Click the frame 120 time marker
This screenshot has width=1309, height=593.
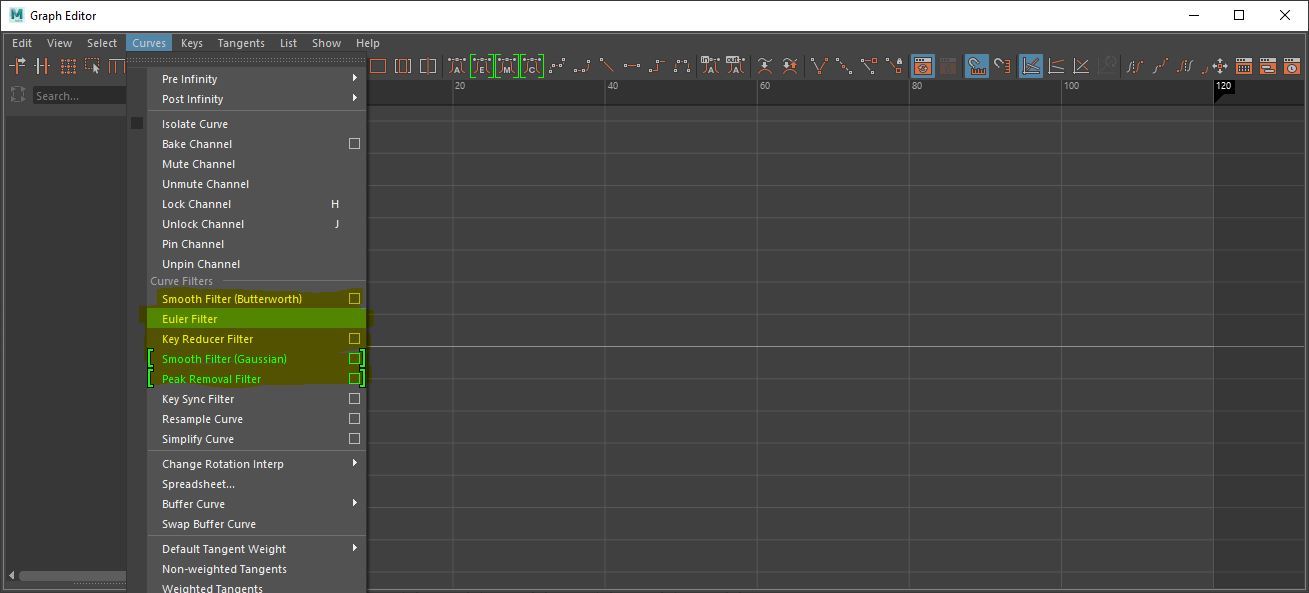click(x=1223, y=87)
